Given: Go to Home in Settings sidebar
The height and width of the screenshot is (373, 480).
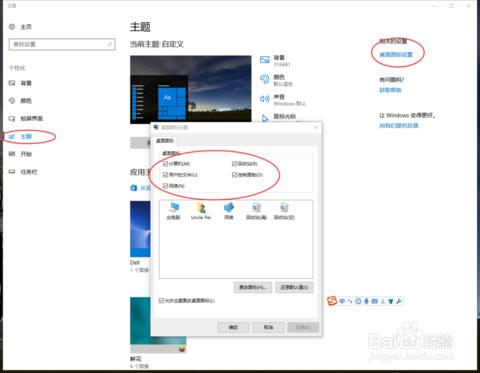Looking at the screenshot, I should pos(26,27).
